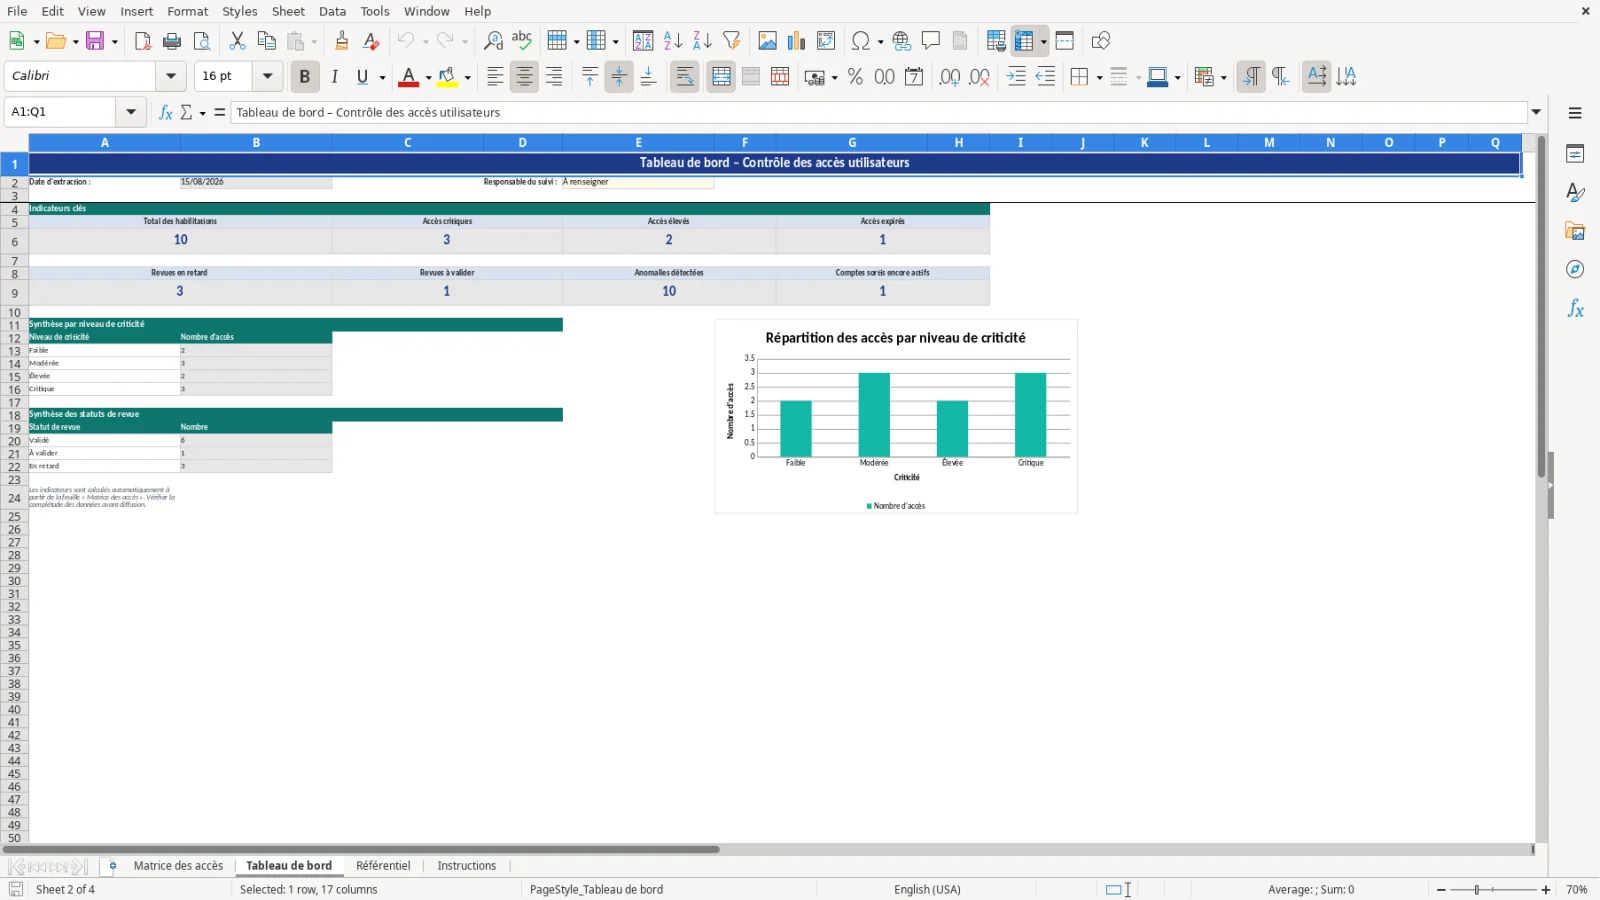The width and height of the screenshot is (1600, 900).
Task: Expand the Name Box dropdown
Action: coord(131,112)
